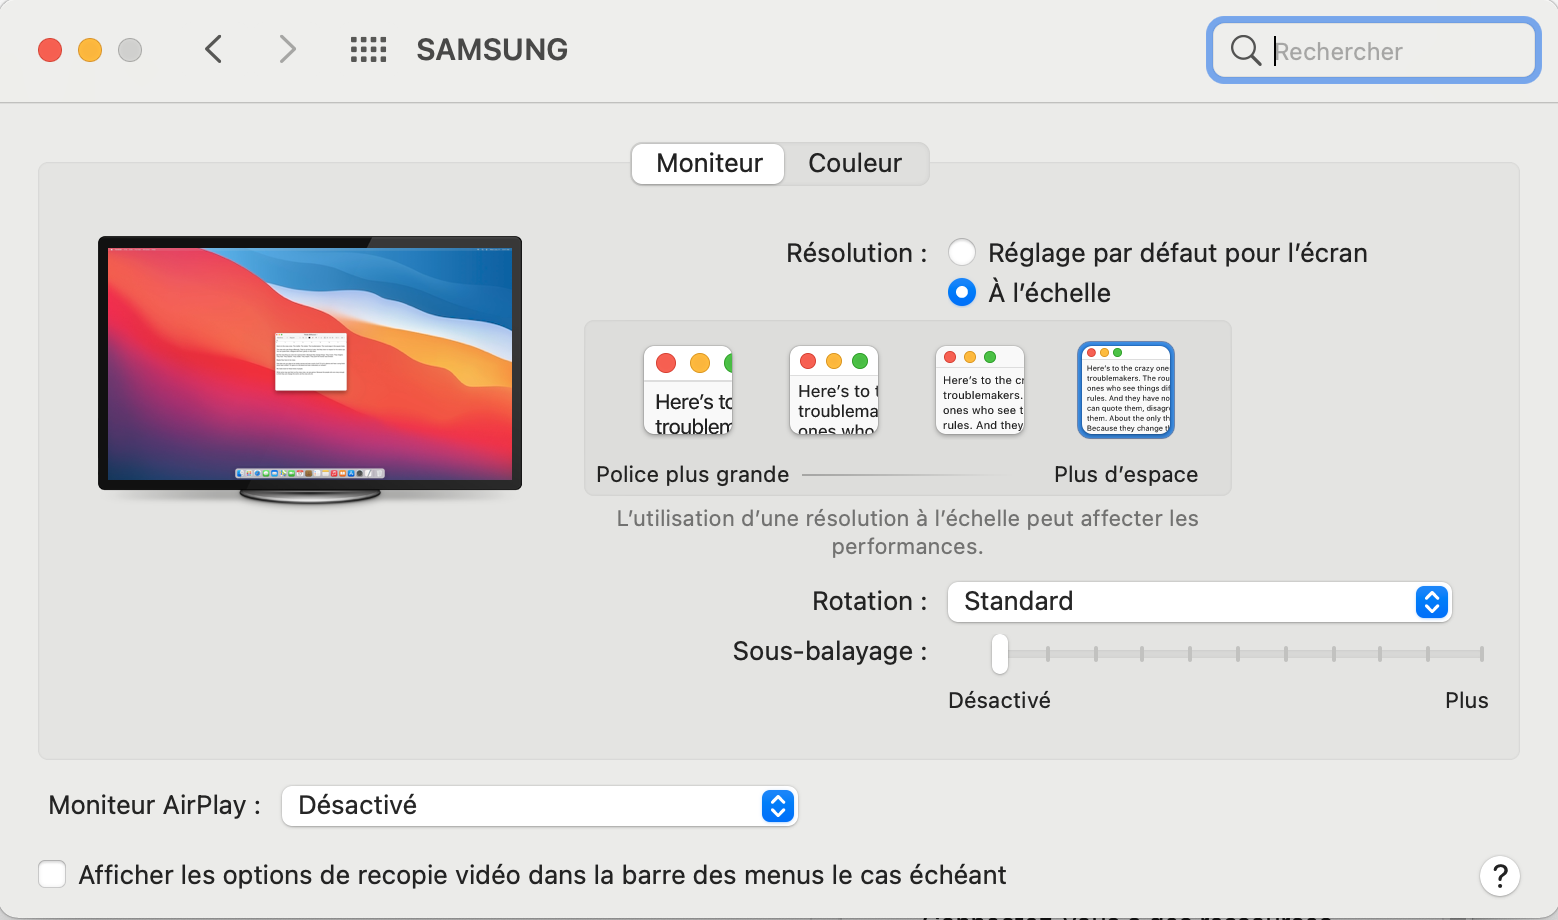Minimize the window with the yellow button
This screenshot has height=920, width=1558.
(x=90, y=50)
